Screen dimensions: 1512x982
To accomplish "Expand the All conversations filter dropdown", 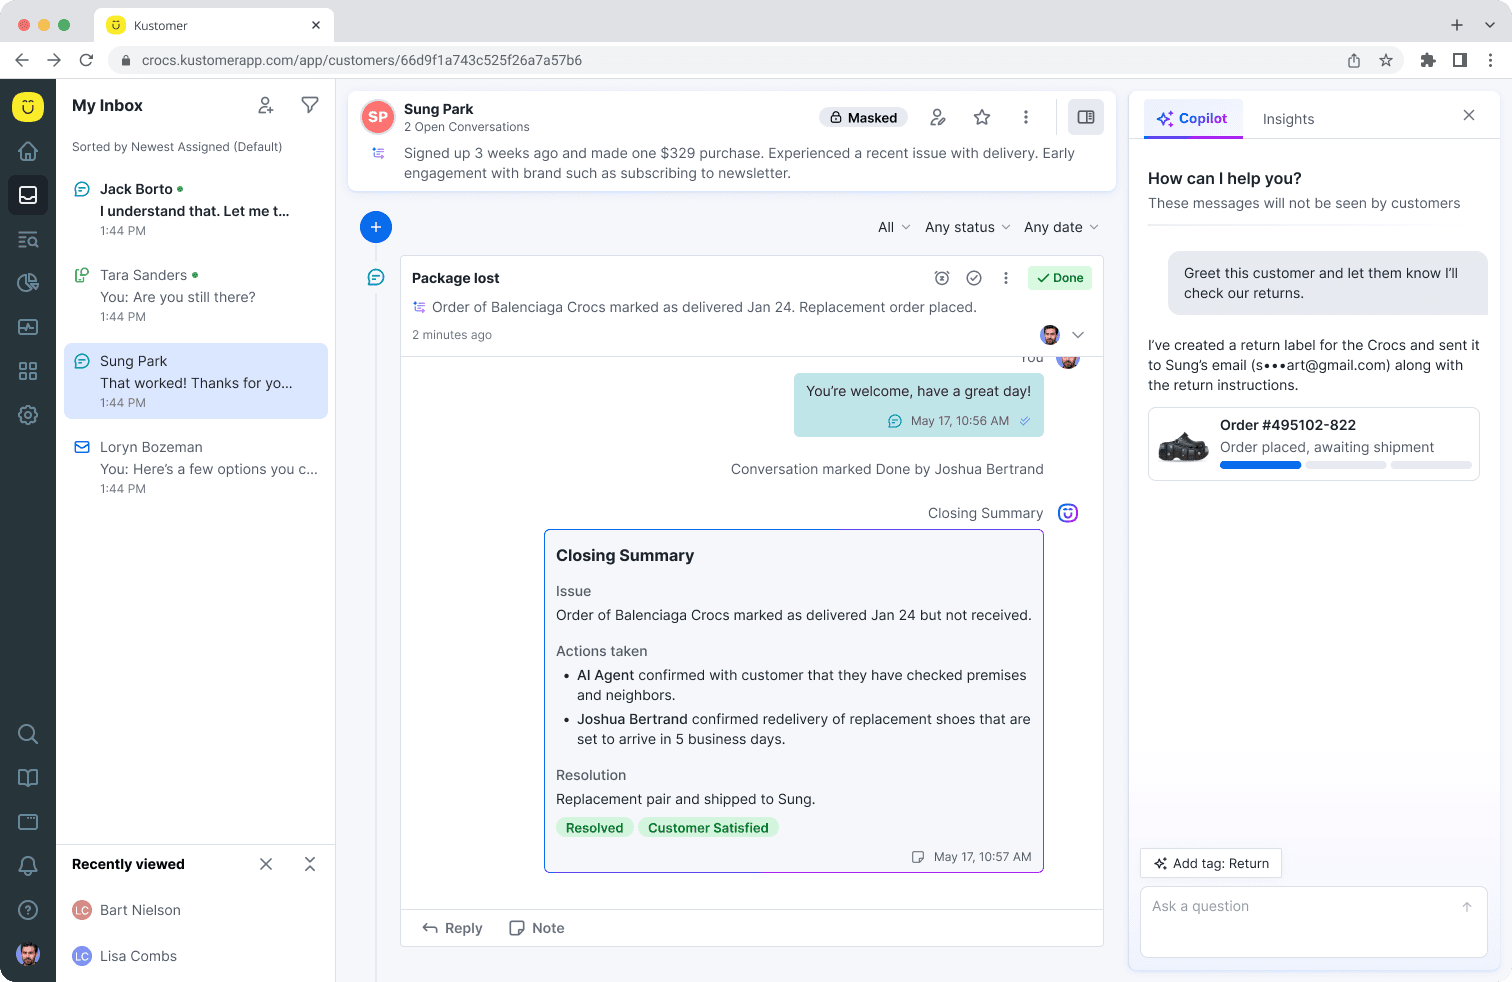I will click(x=891, y=227).
